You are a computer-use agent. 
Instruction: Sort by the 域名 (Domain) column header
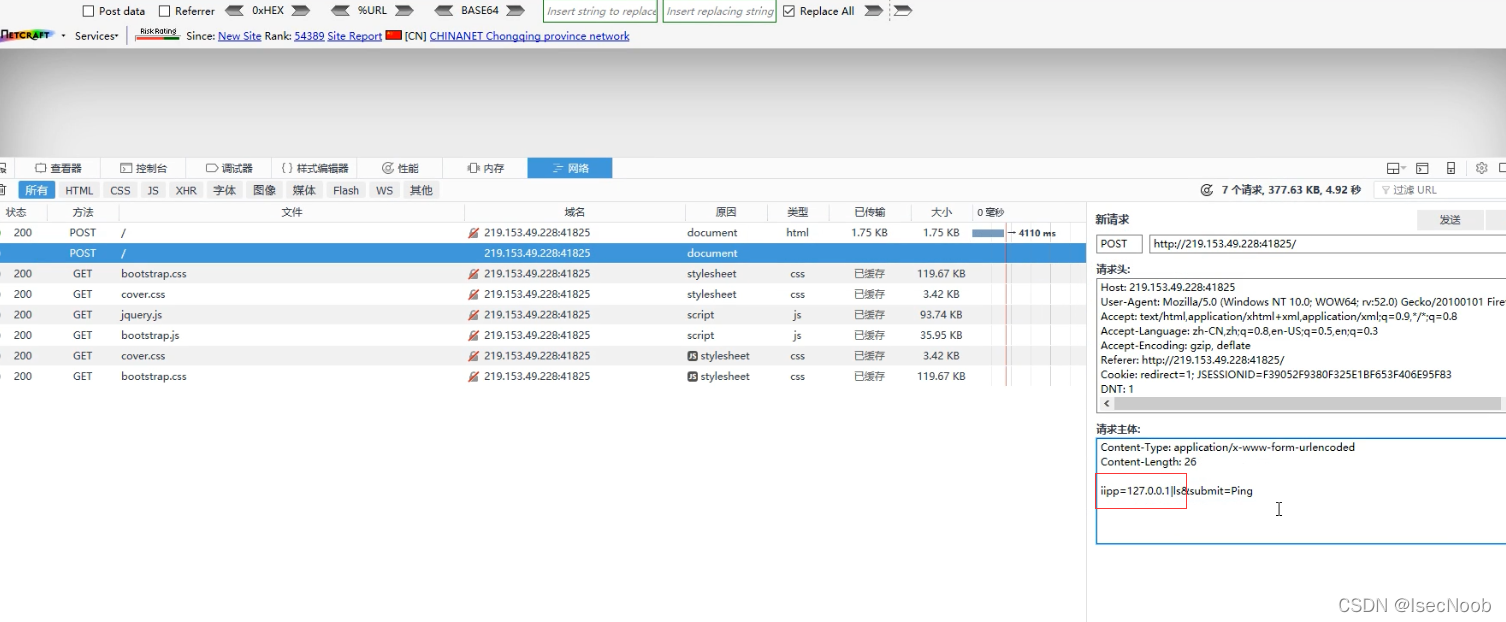(575, 212)
